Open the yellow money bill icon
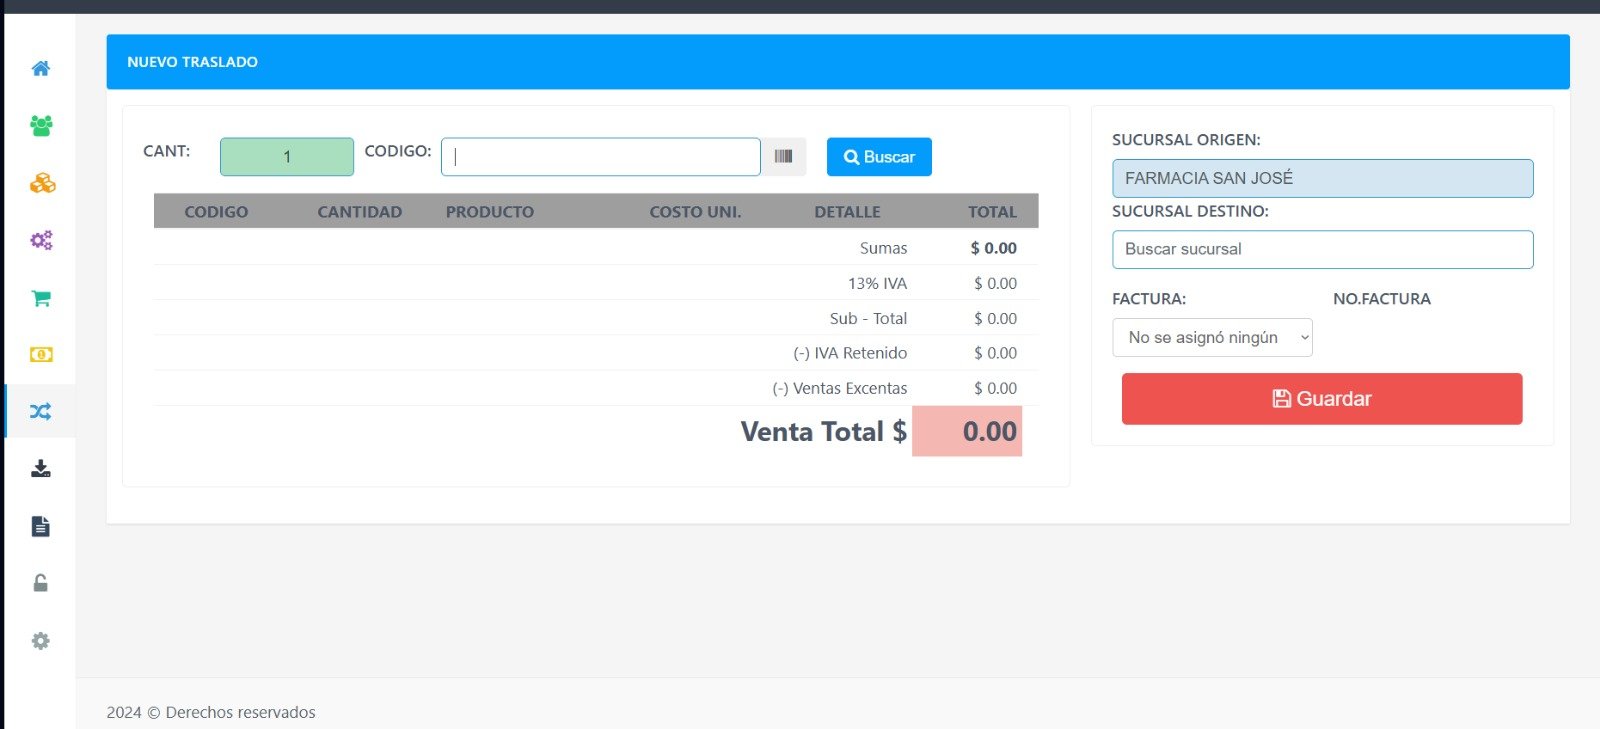This screenshot has height=729, width=1600. tap(41, 354)
